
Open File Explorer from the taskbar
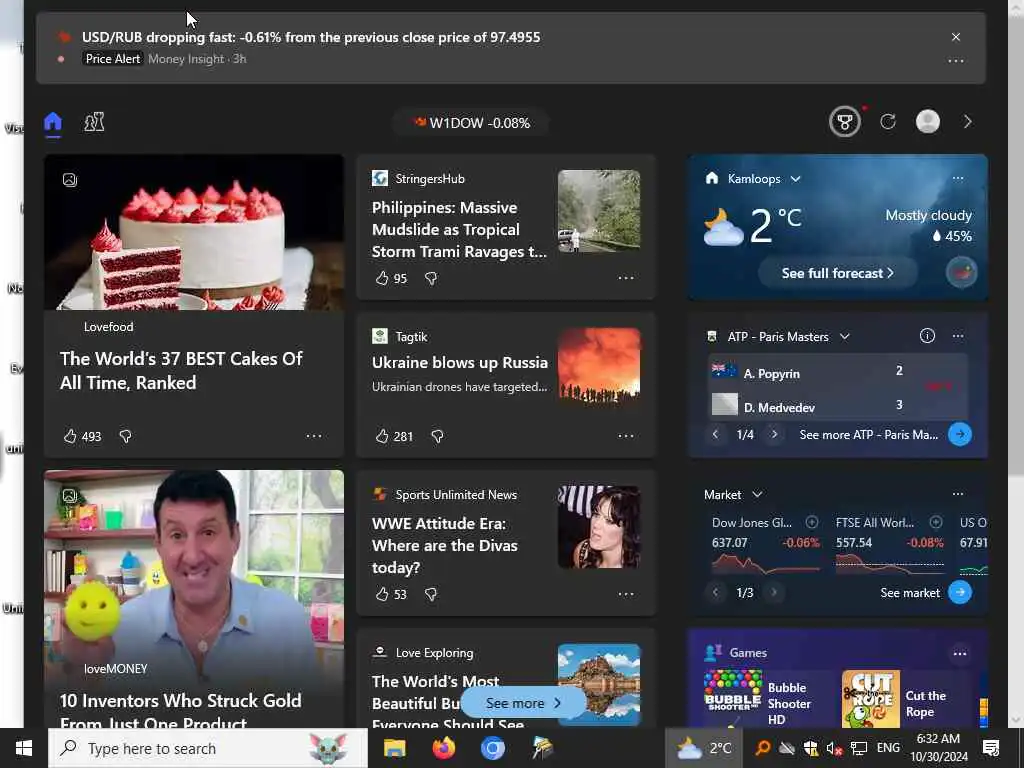pyautogui.click(x=394, y=748)
